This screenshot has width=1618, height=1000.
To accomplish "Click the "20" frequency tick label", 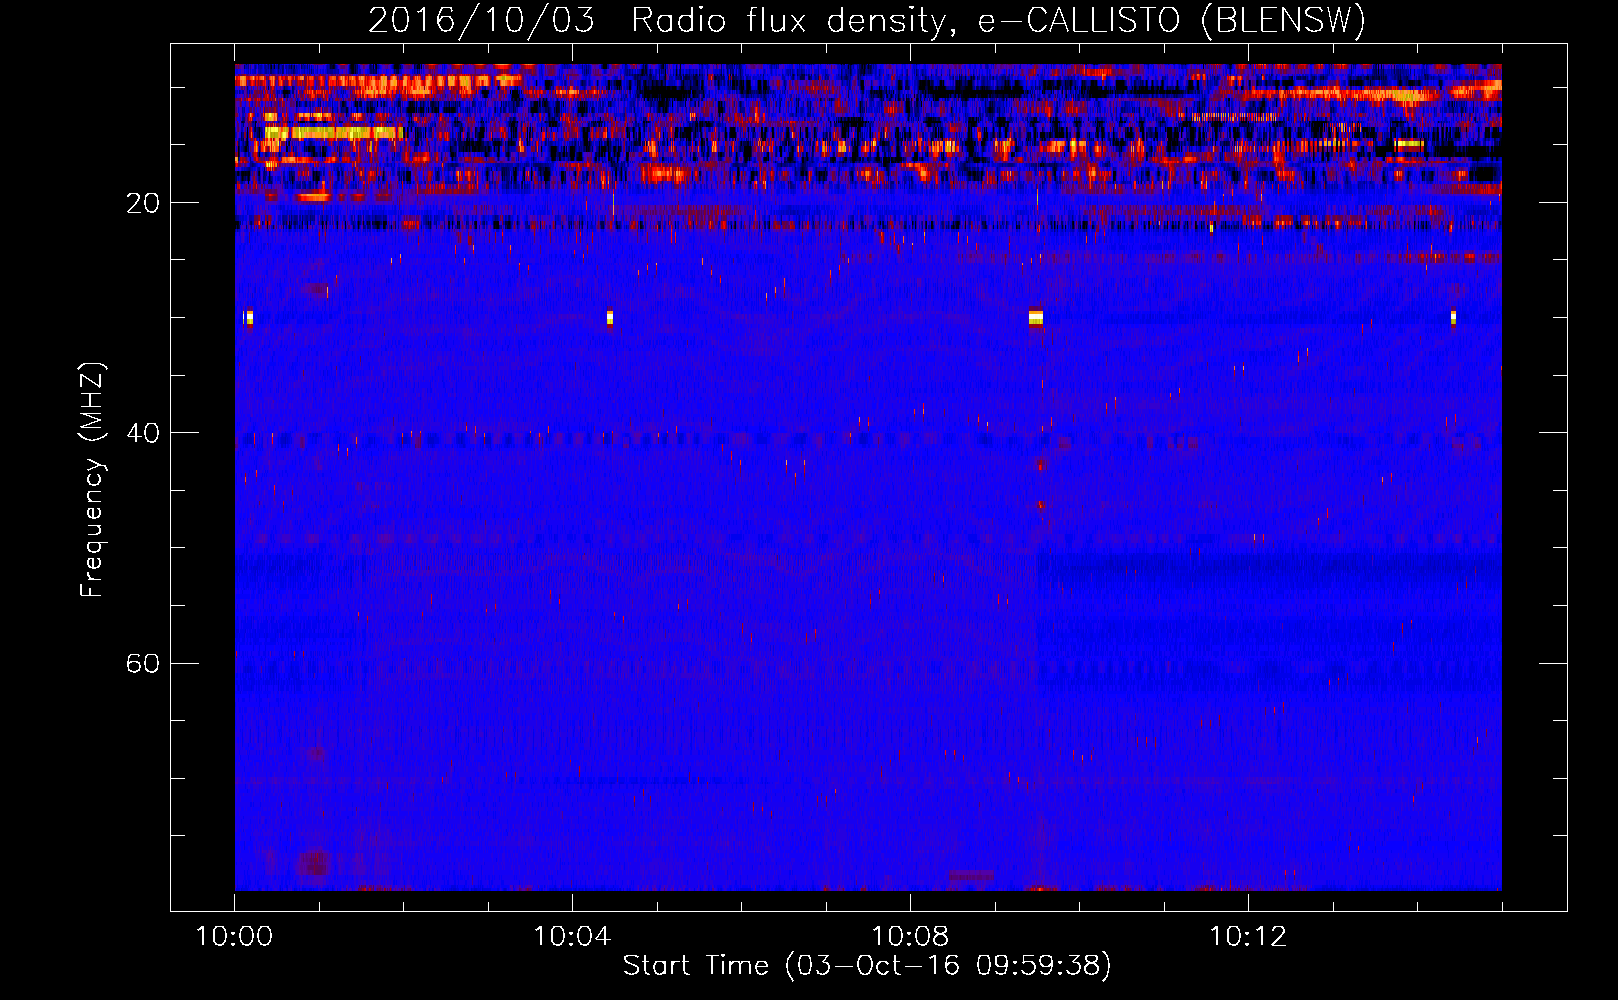I will tap(143, 203).
